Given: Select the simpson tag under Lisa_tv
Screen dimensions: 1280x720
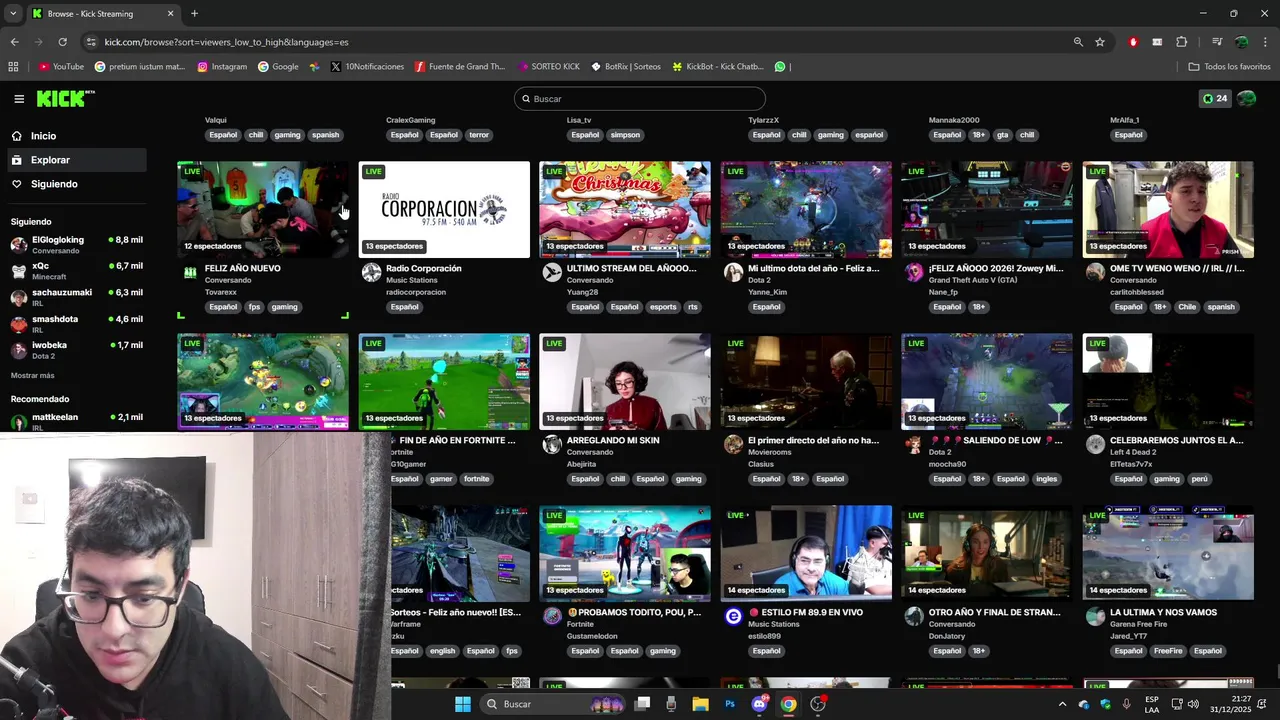Looking at the screenshot, I should 625,135.
